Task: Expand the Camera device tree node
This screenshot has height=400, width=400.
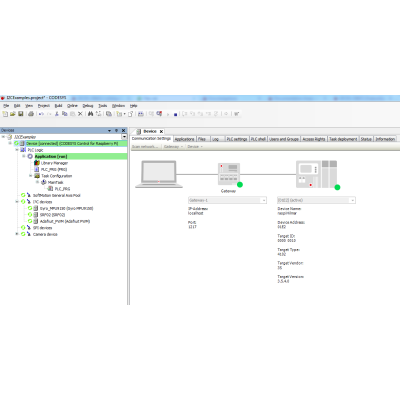Action: tap(17, 234)
